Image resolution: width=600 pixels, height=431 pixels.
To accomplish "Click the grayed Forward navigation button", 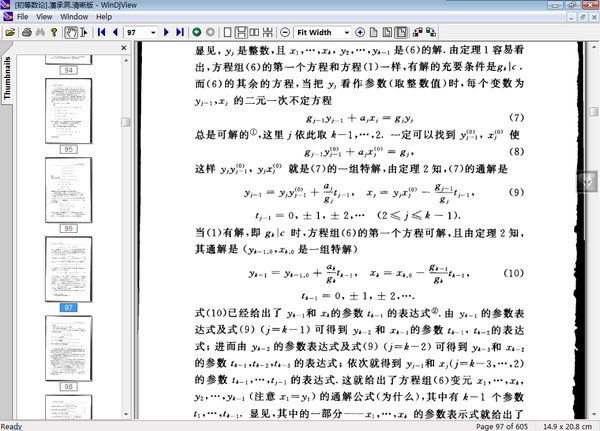I will coord(210,33).
